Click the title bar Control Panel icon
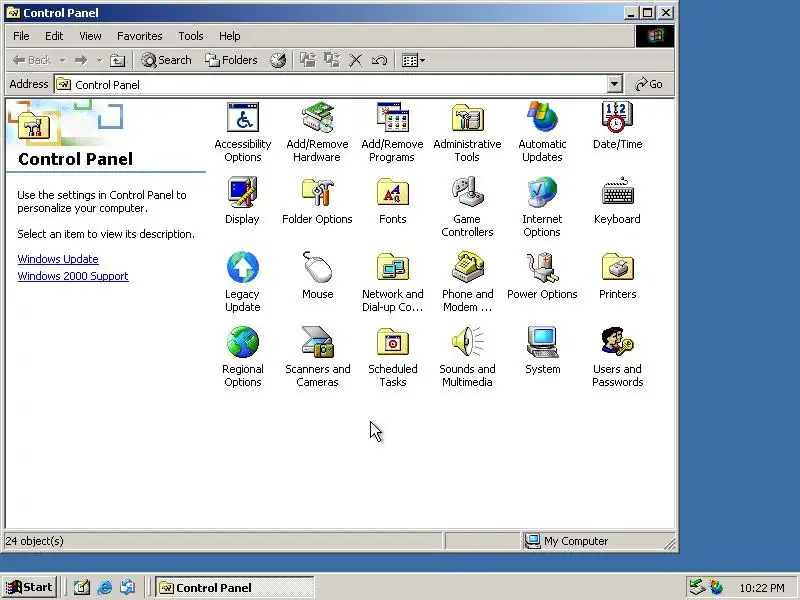The height and width of the screenshot is (600, 800). pyautogui.click(x=13, y=13)
